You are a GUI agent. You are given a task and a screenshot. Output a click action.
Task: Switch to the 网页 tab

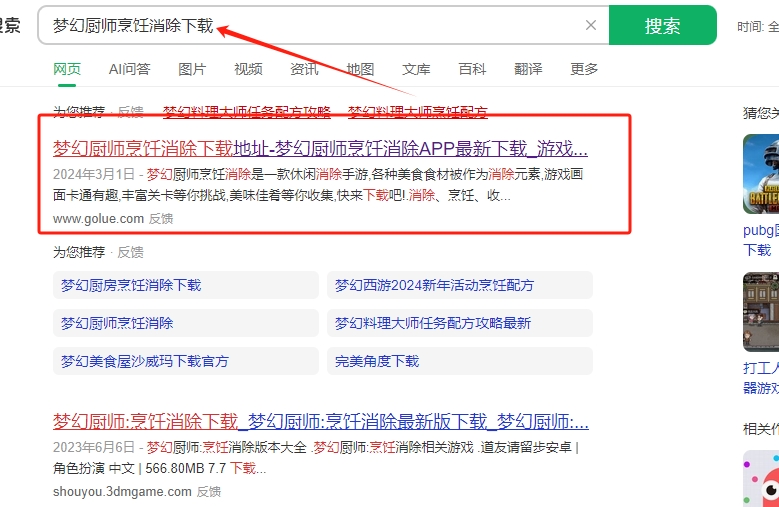pos(67,69)
